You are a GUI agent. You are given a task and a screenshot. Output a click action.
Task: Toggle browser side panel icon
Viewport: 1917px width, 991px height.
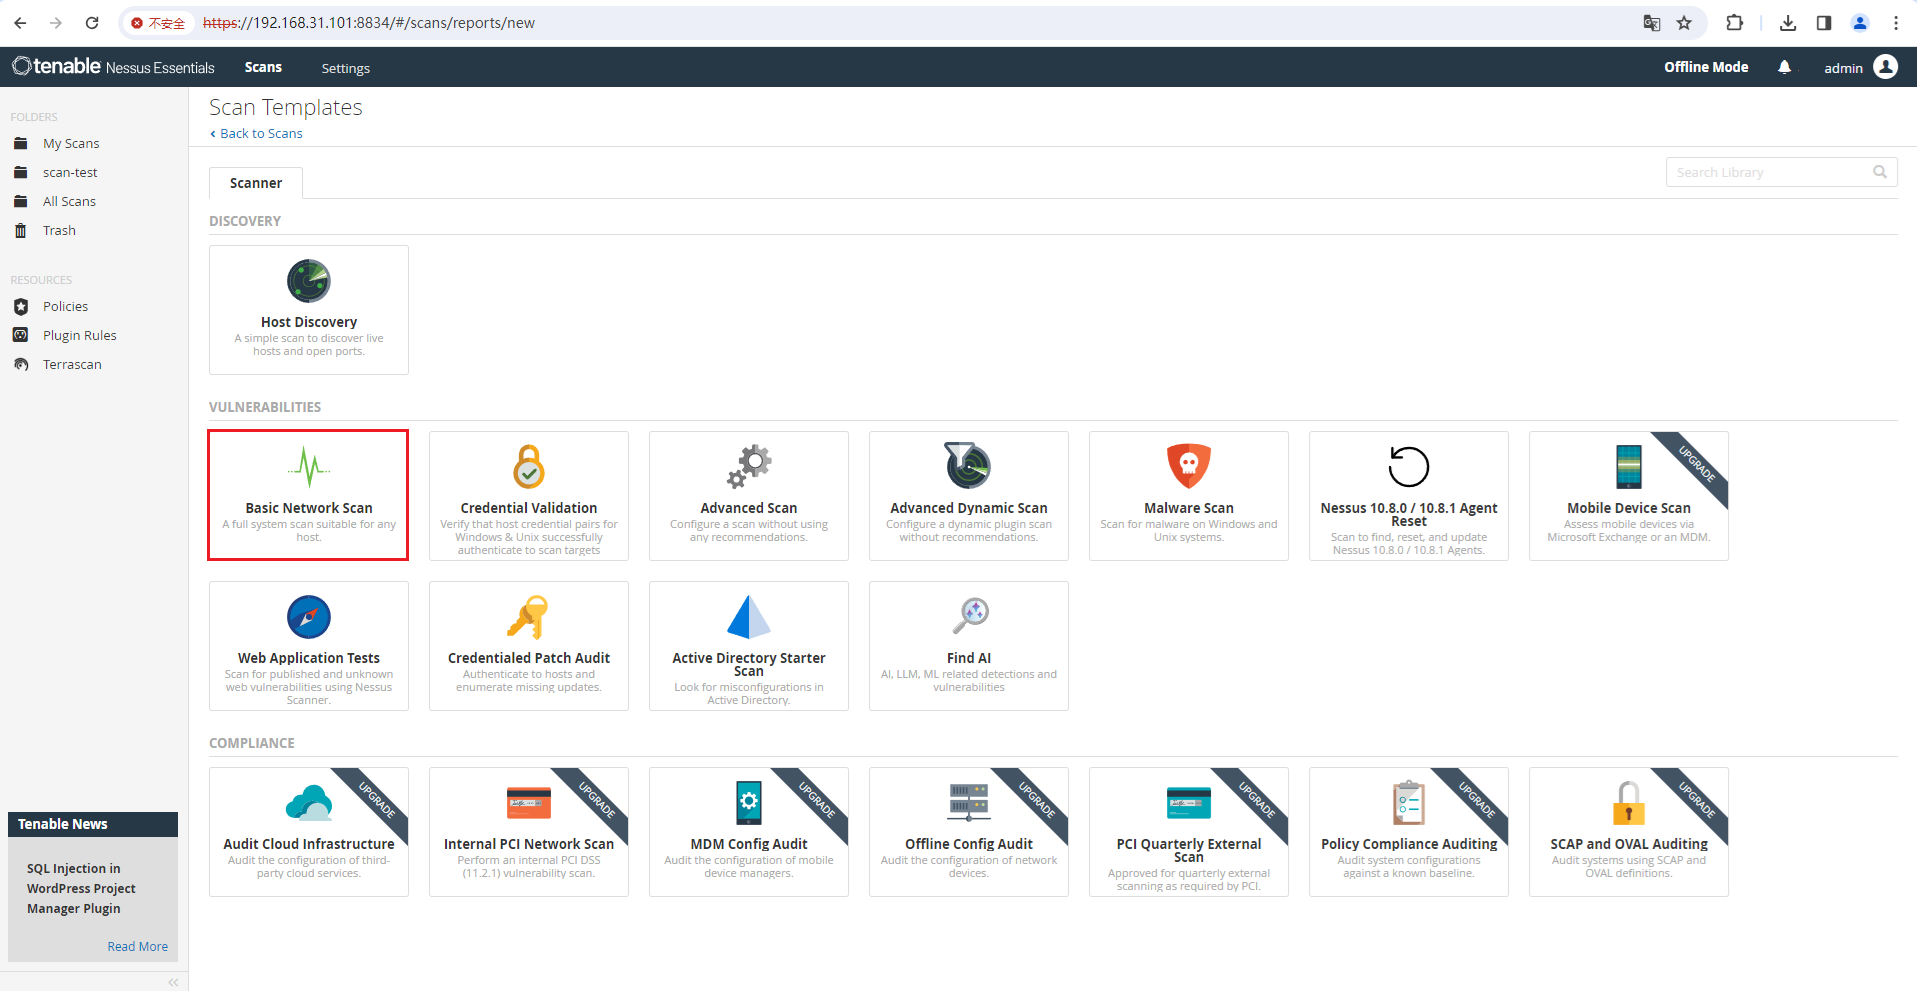pos(1824,23)
